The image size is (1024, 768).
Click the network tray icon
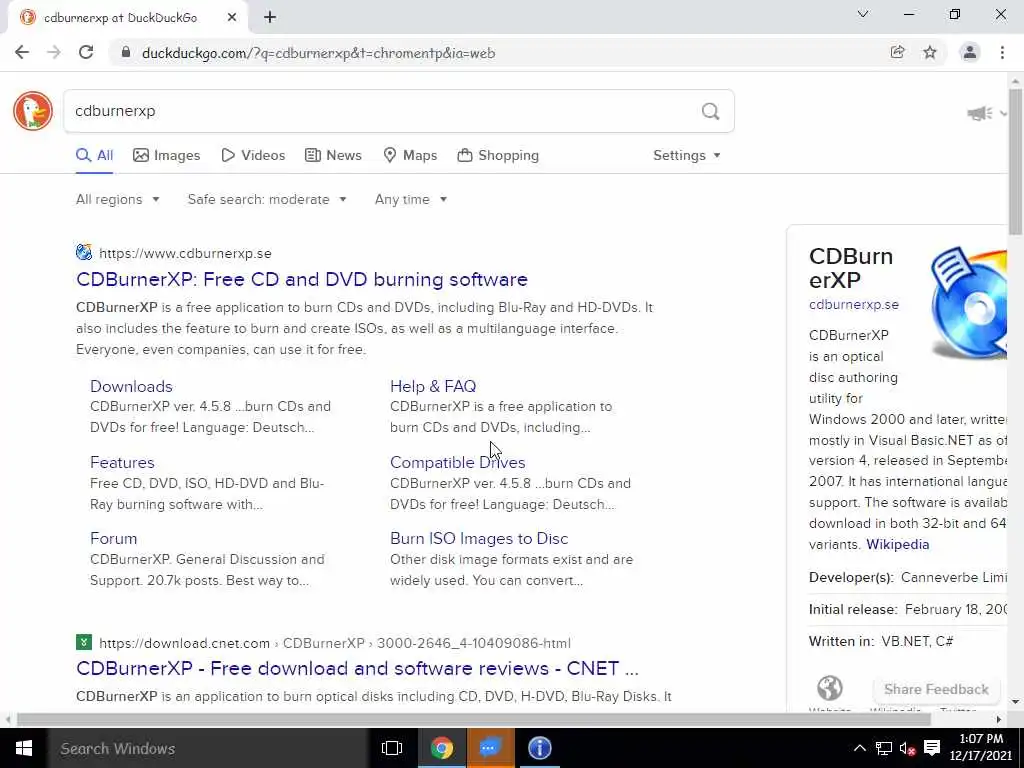tap(884, 748)
